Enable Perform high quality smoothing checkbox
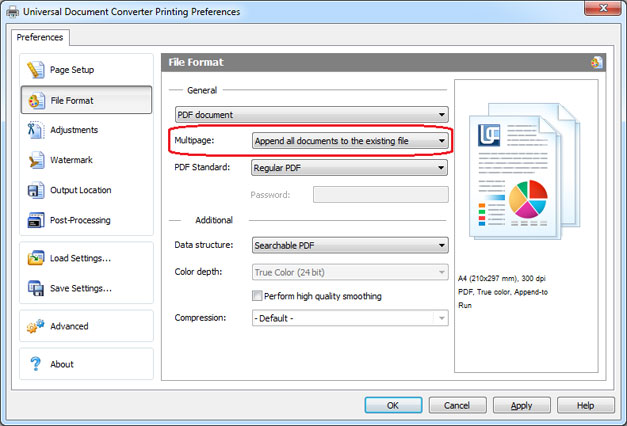Image resolution: width=627 pixels, height=426 pixels. (257, 296)
